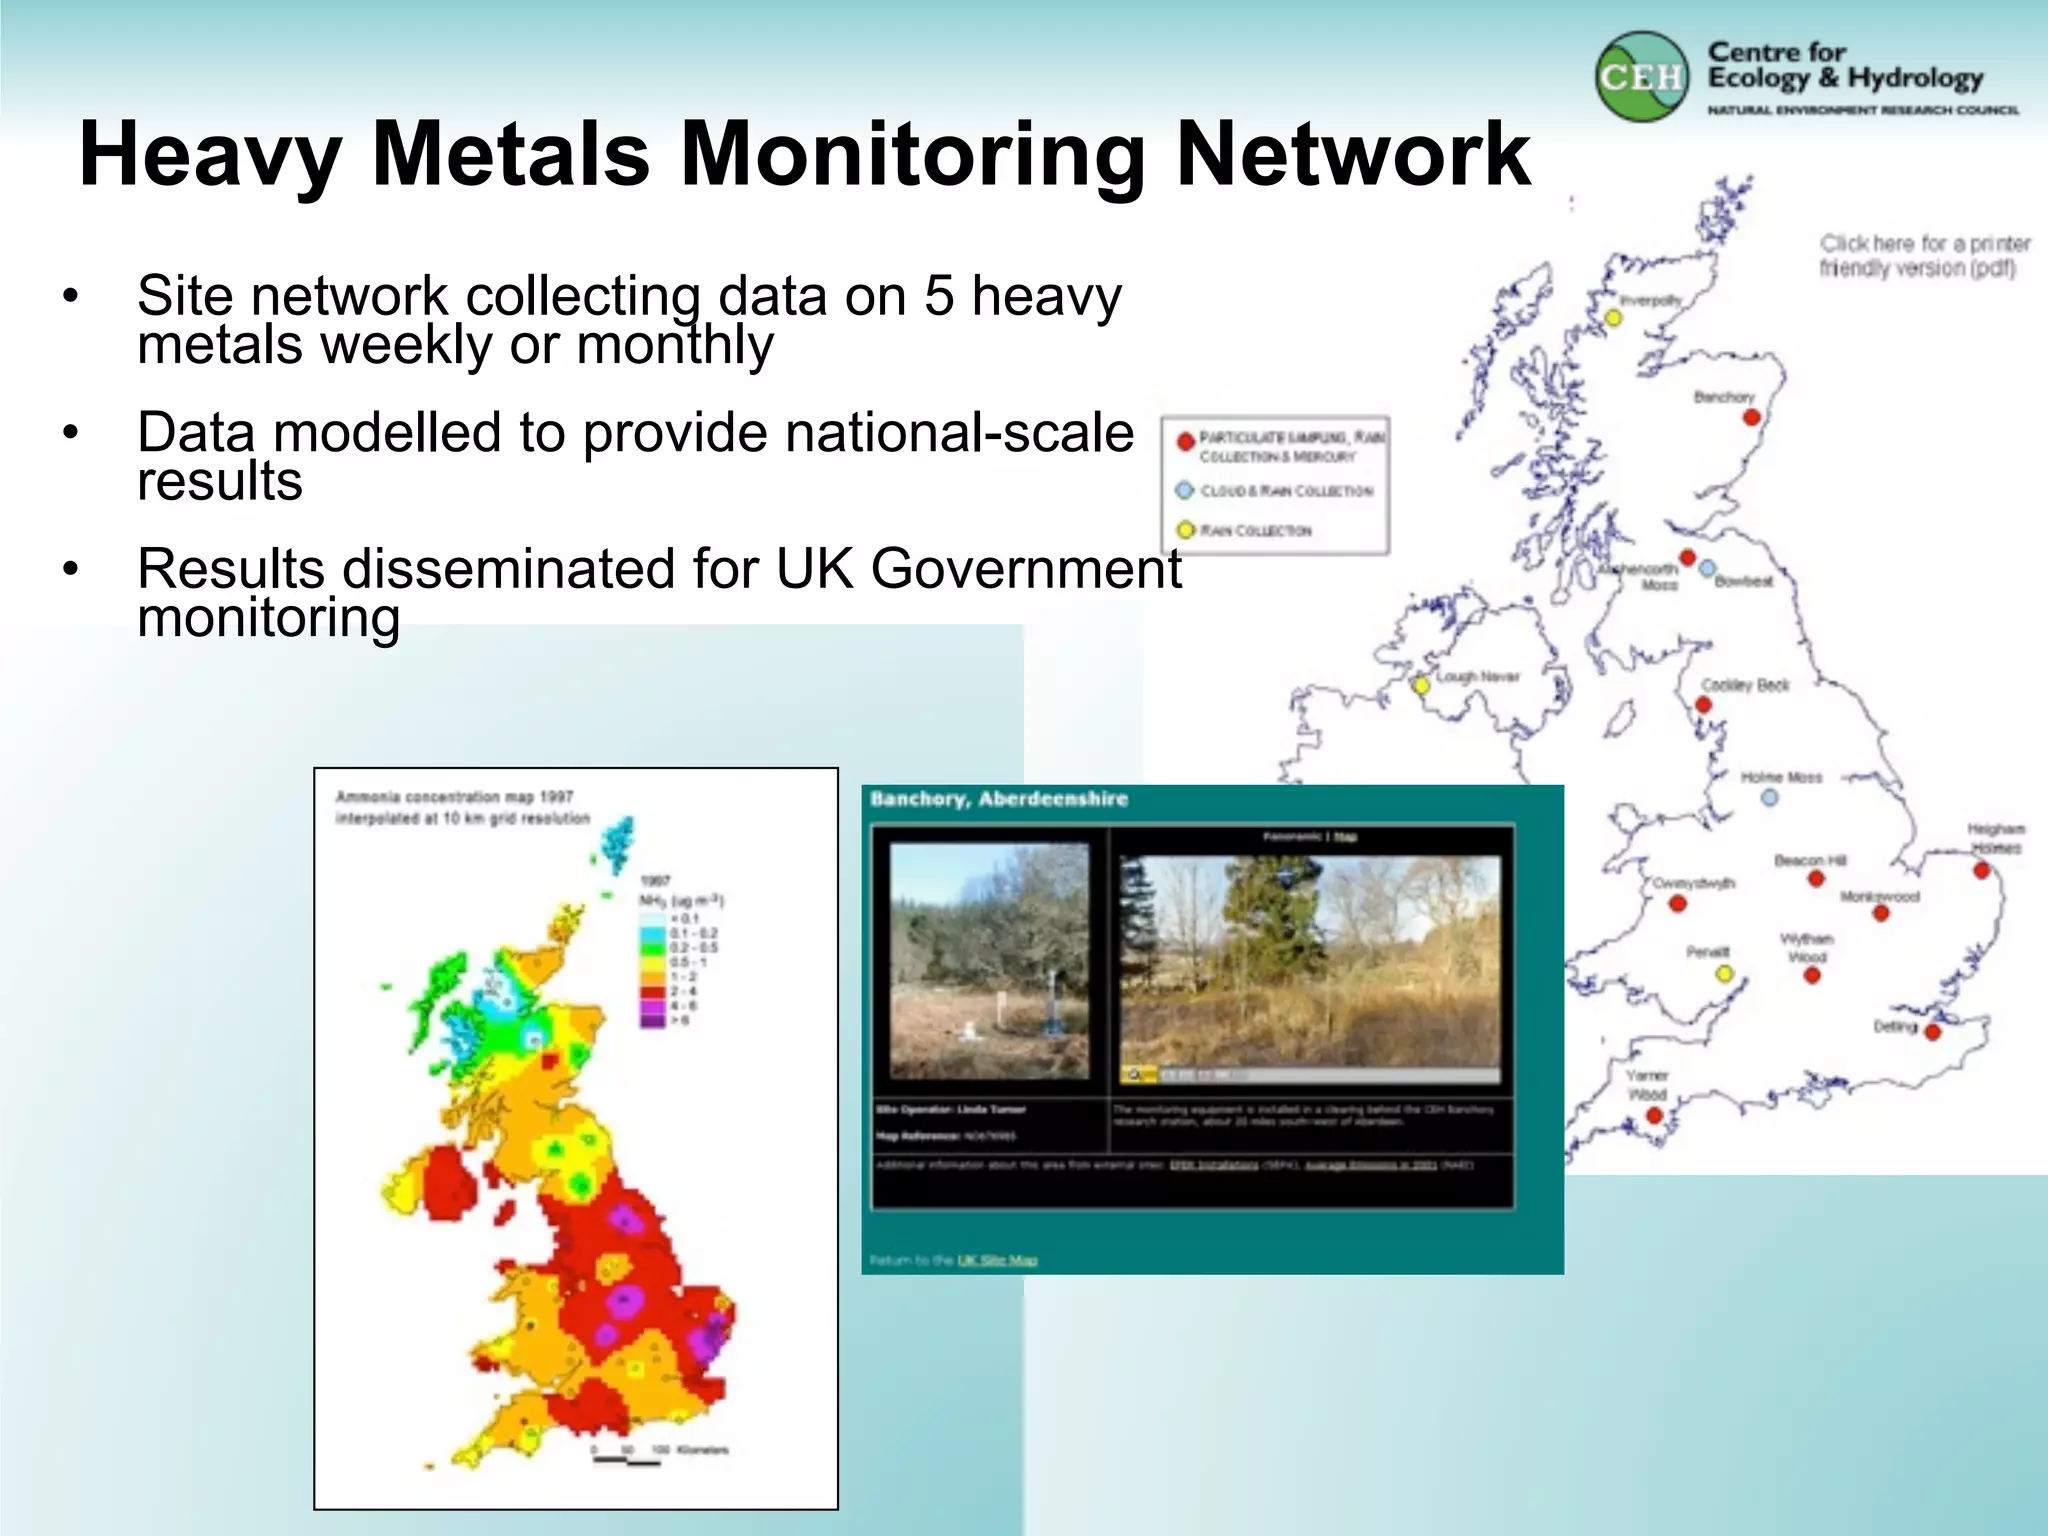Click the Detling red site marker

click(x=1933, y=1032)
